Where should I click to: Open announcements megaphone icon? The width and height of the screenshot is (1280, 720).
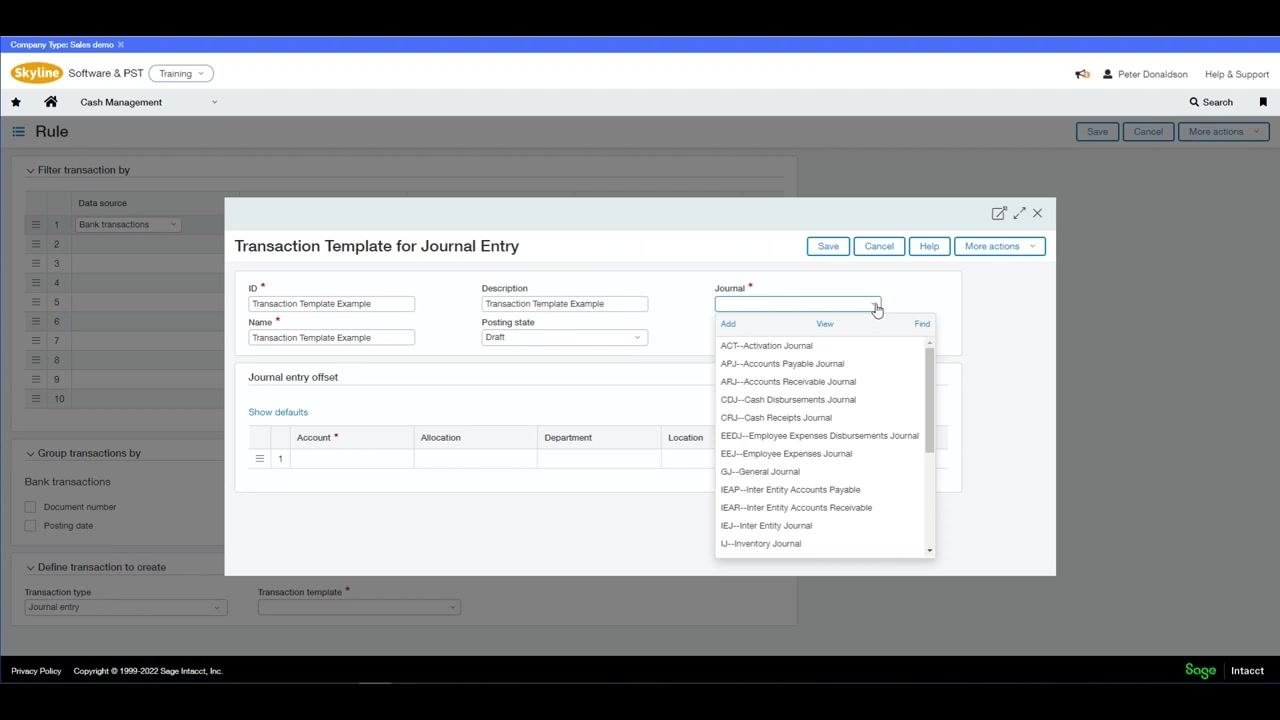[1082, 74]
